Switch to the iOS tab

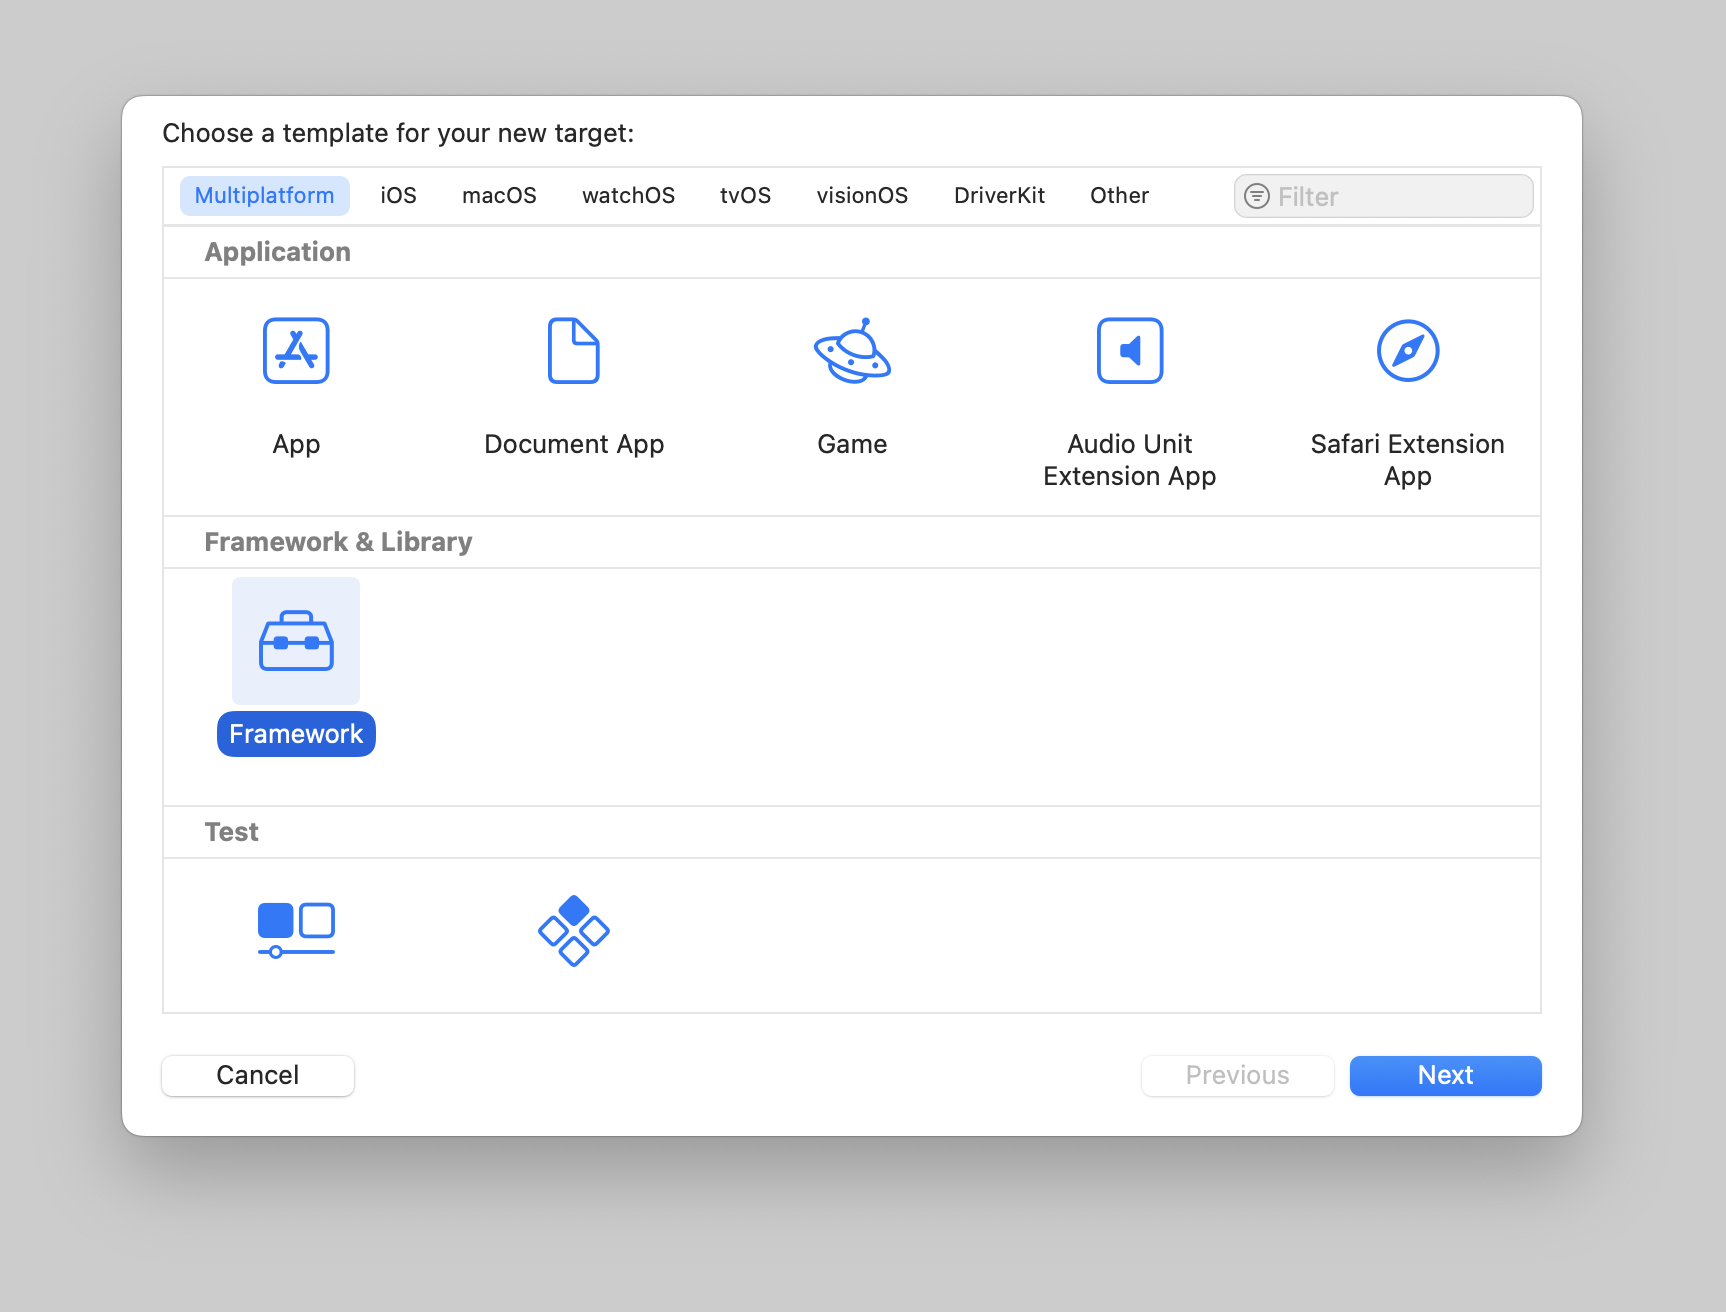(398, 195)
